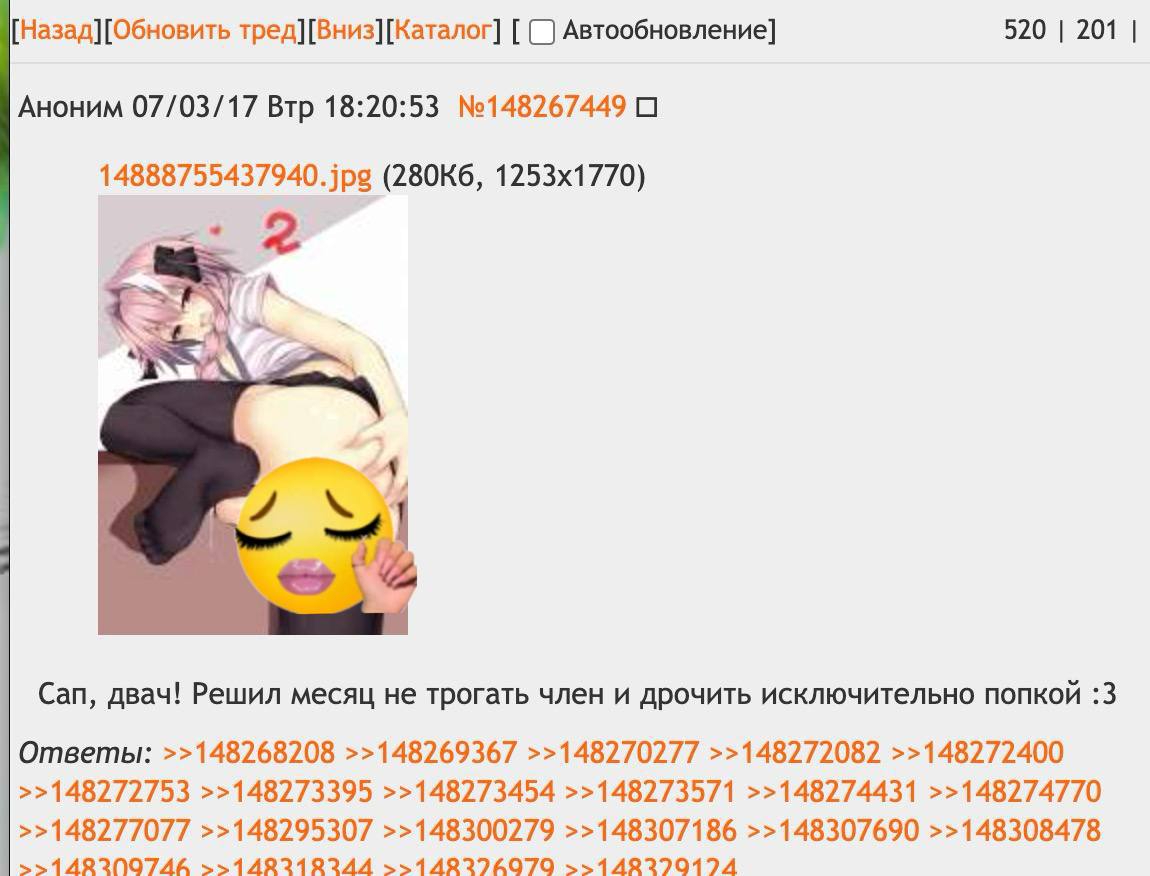The image size is (1150, 876).
Task: Enable the Автообновление checkbox
Action: pyautogui.click(x=541, y=32)
